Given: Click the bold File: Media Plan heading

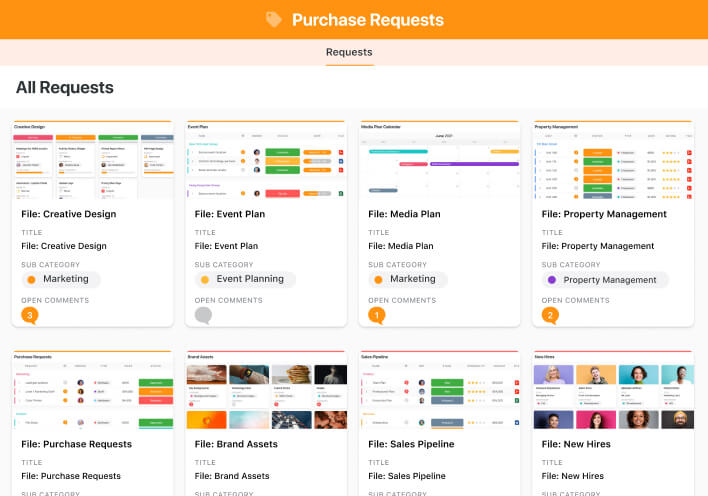Looking at the screenshot, I should coord(404,214).
